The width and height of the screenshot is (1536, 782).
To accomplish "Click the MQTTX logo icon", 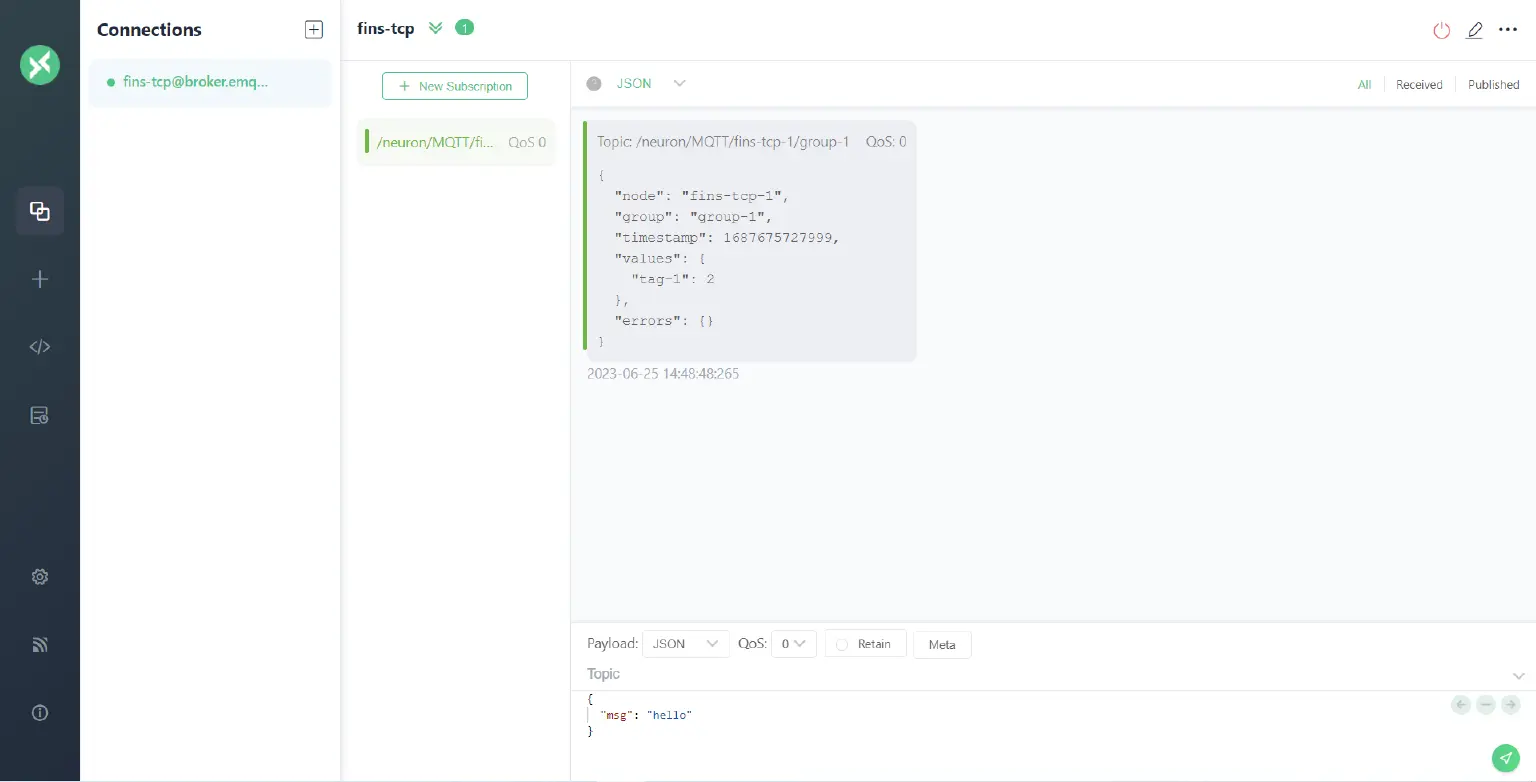I will 40,65.
